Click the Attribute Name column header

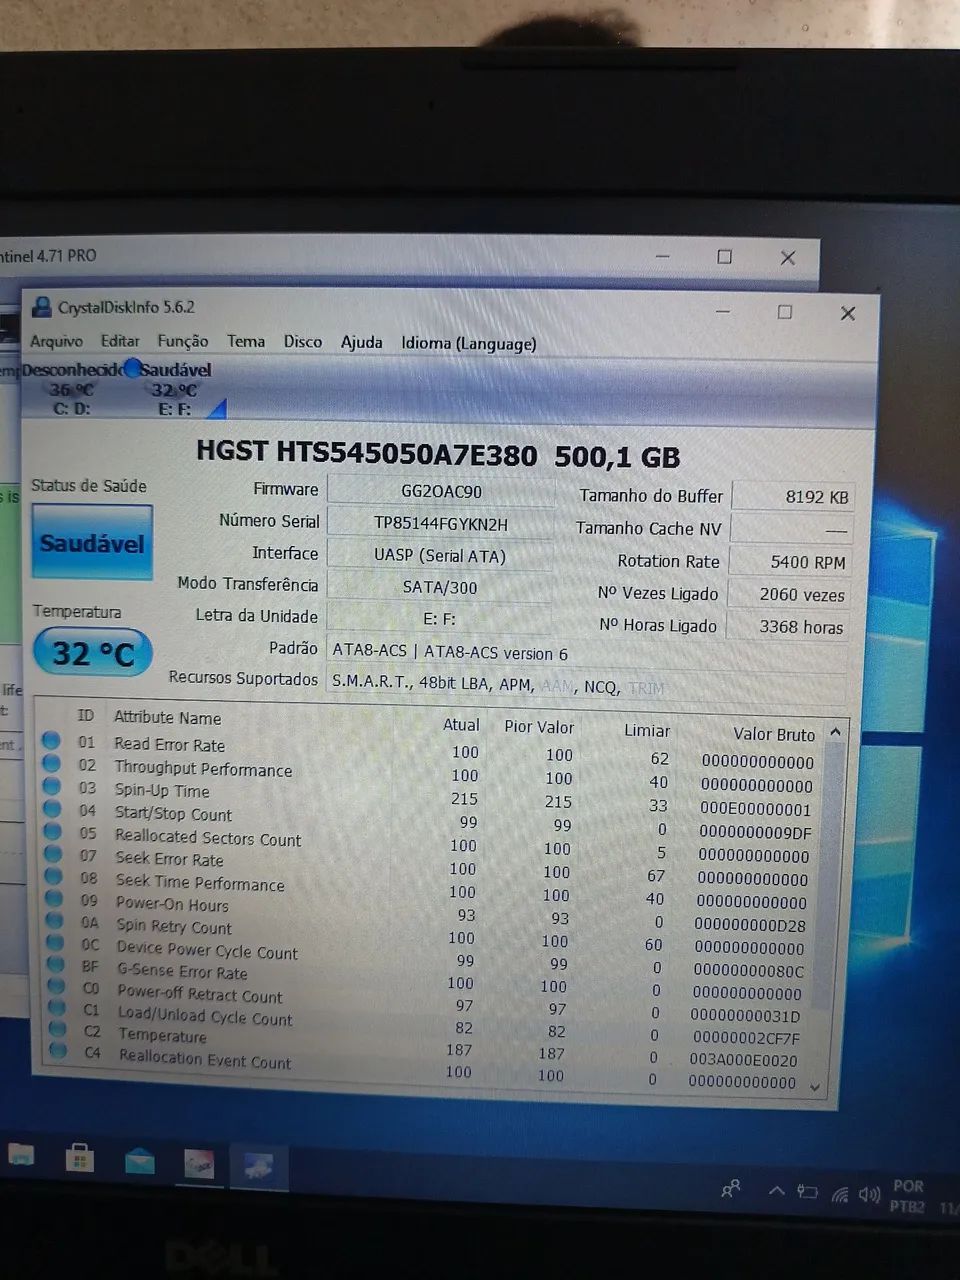(x=167, y=717)
